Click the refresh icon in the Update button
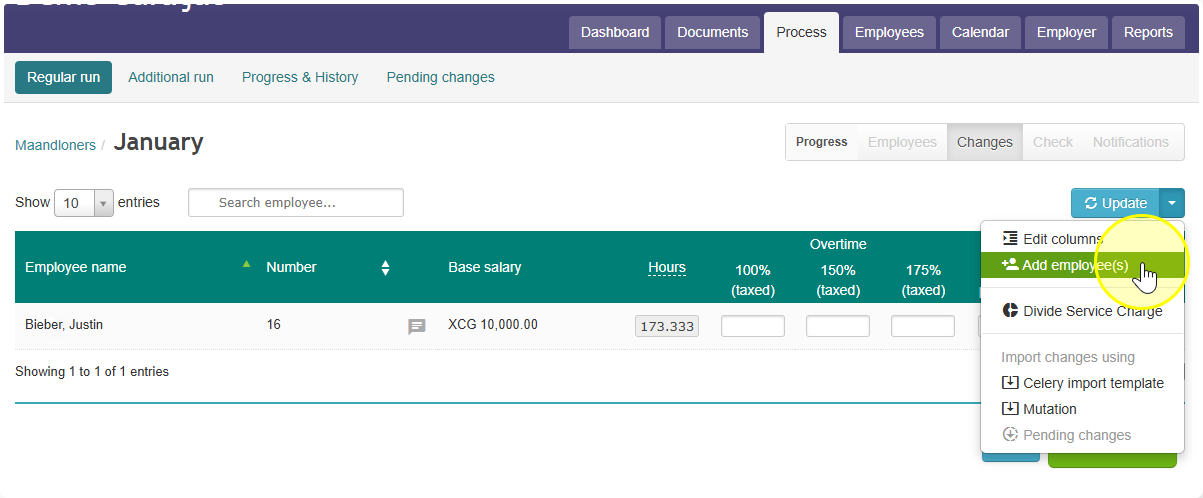This screenshot has width=1203, height=498. [1091, 203]
